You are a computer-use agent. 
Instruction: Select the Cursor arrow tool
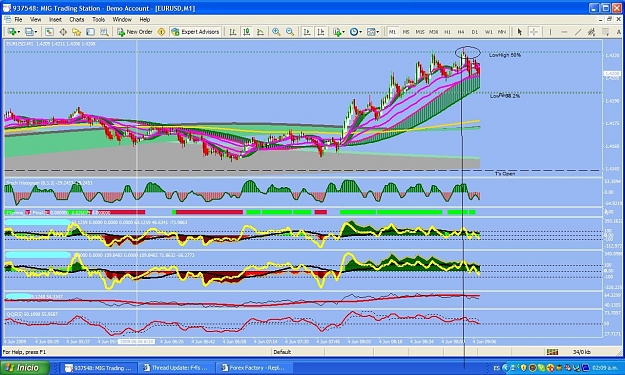(519, 32)
